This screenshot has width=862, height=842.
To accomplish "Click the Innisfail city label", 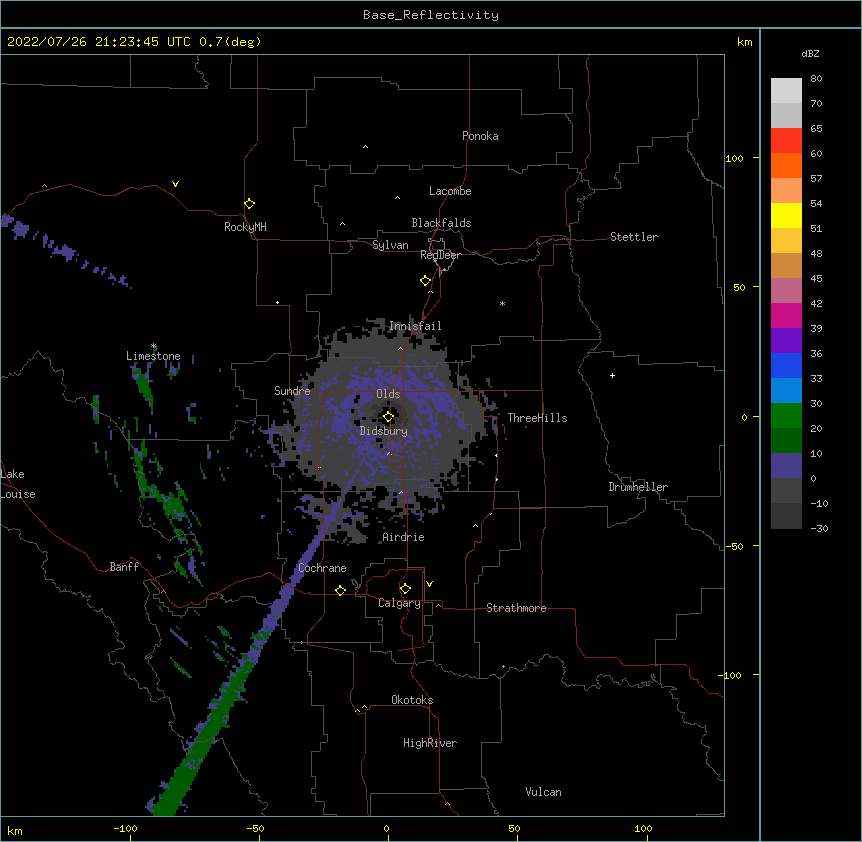I will [x=415, y=326].
